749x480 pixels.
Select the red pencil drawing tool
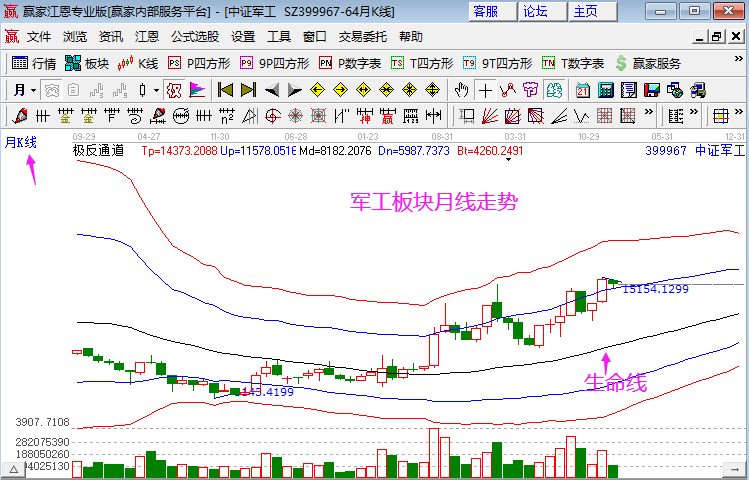tap(20, 116)
